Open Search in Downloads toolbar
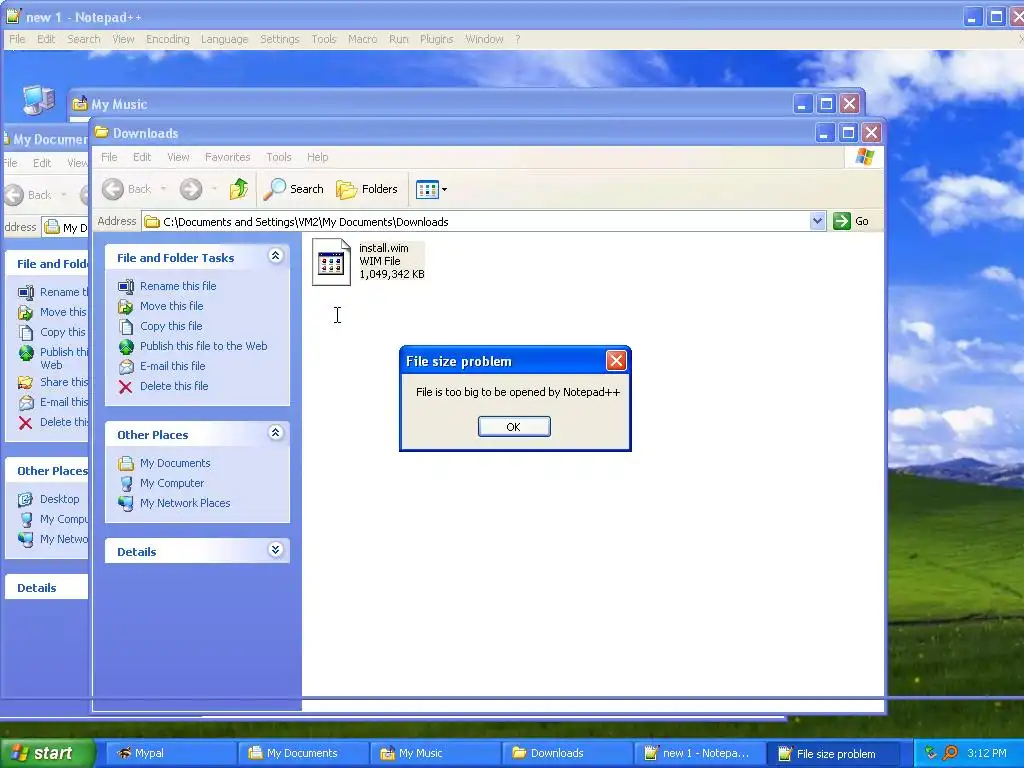 click(293, 189)
